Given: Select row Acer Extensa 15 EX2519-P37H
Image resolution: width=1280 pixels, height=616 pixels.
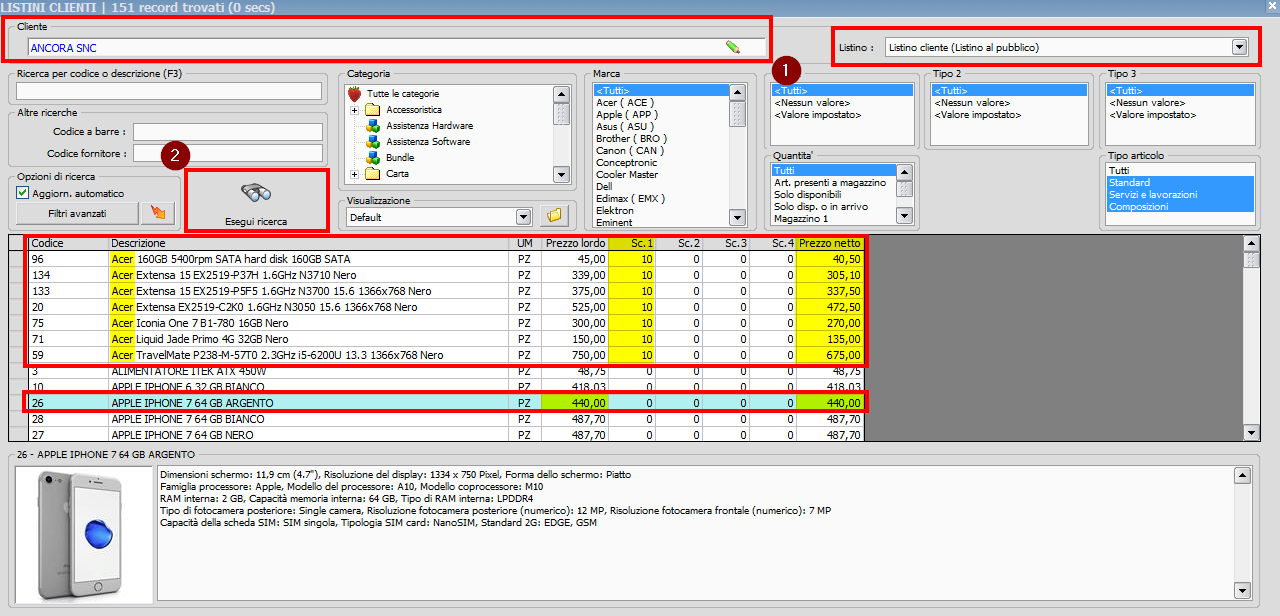Looking at the screenshot, I should (x=446, y=275).
